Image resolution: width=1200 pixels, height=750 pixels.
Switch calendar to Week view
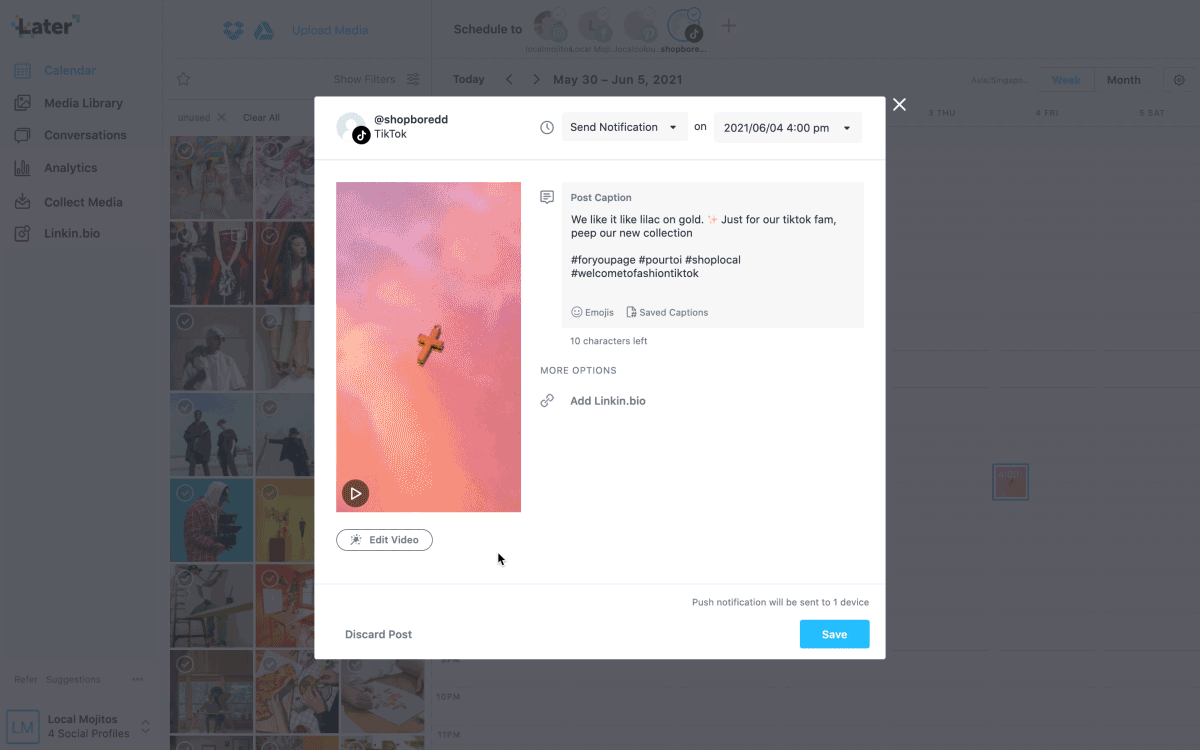(x=1066, y=80)
